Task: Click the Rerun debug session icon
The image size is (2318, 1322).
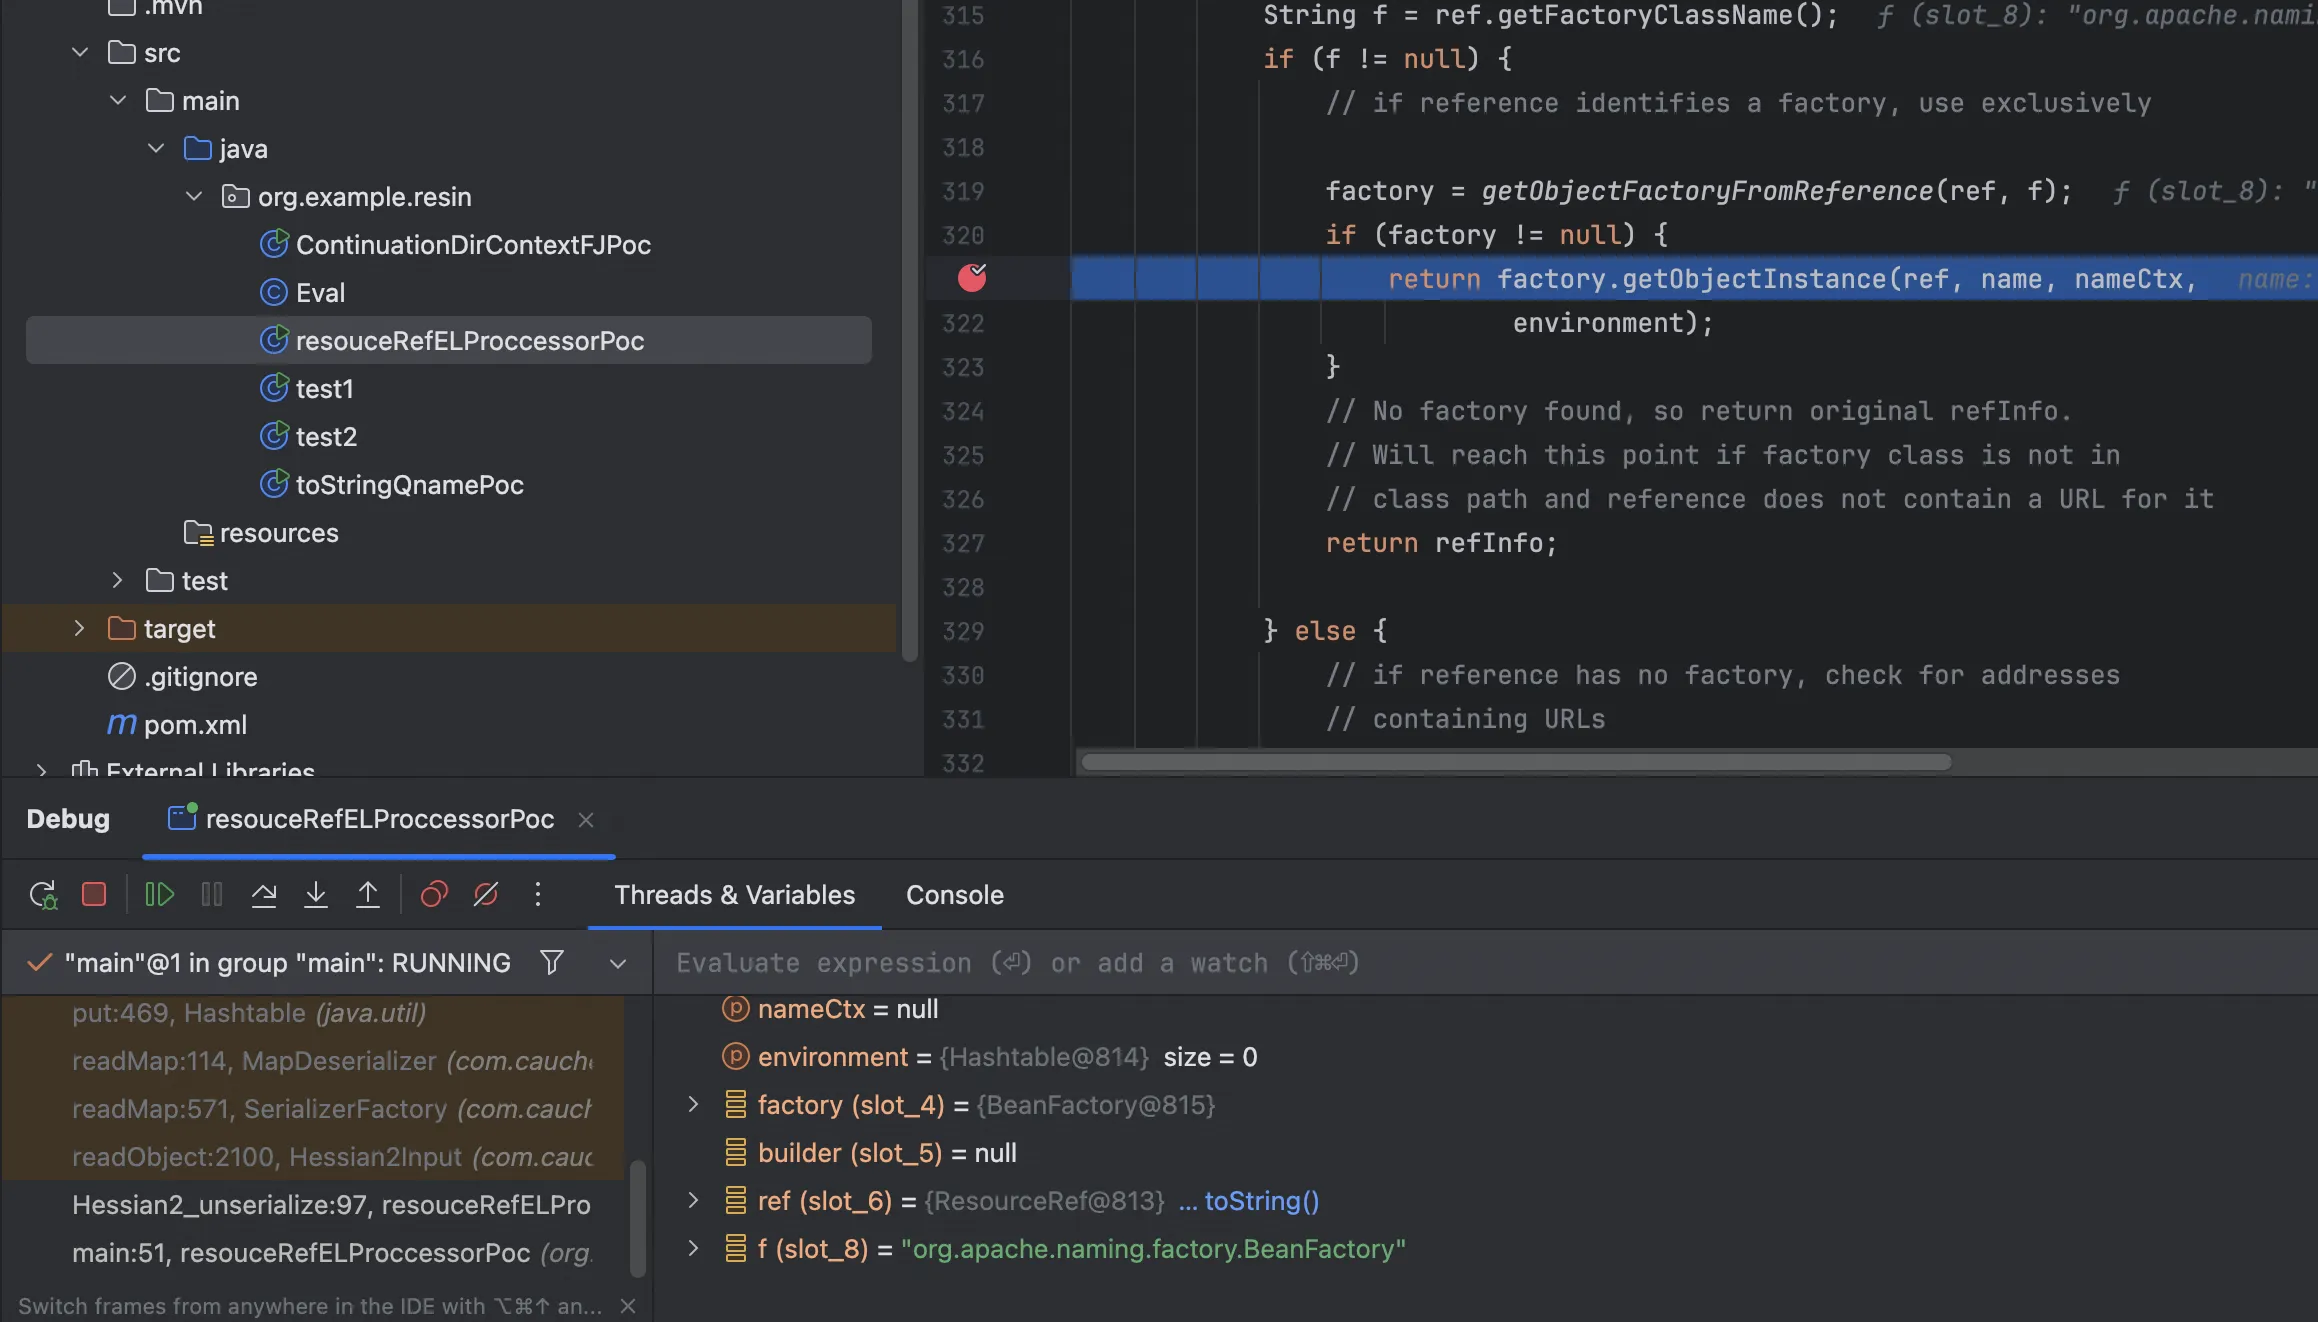Action: (x=43, y=894)
